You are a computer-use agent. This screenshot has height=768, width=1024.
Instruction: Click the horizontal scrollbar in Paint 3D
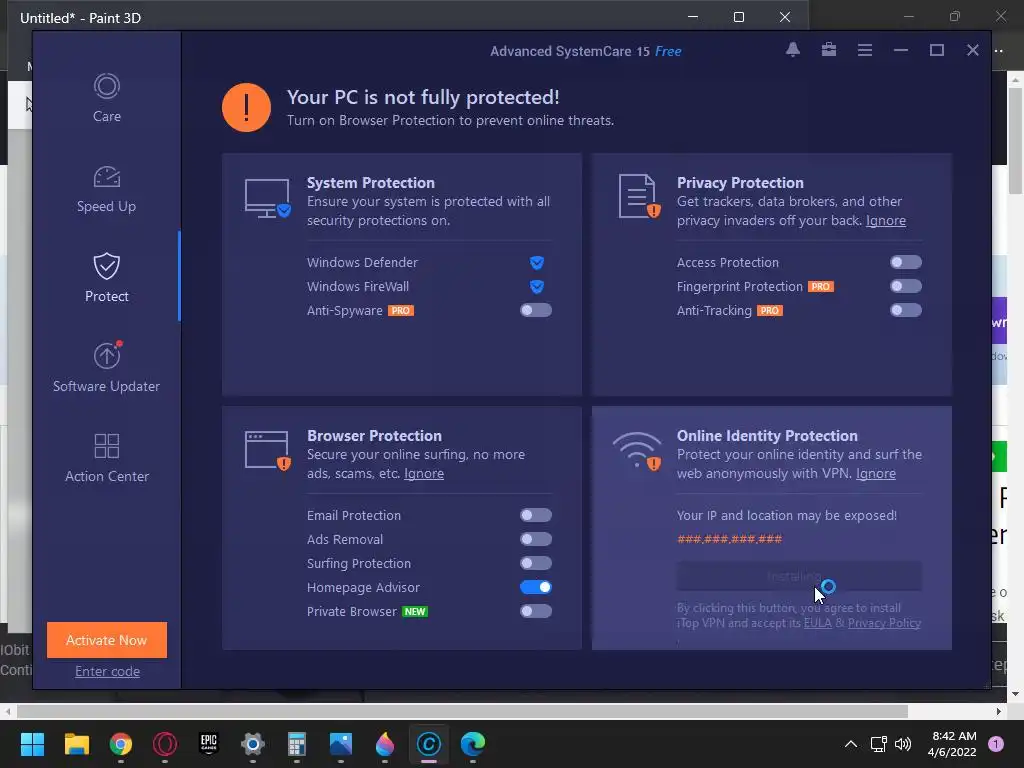pos(462,711)
